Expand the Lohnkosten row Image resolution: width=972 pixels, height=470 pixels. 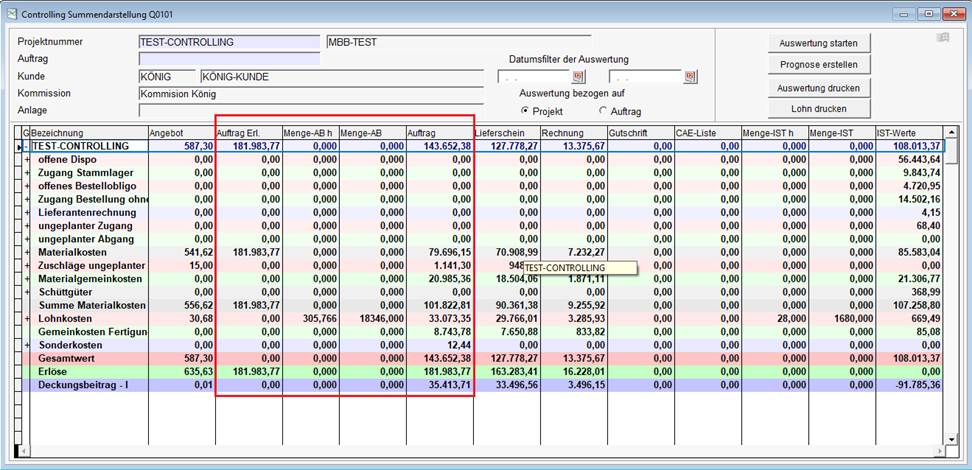pos(27,317)
